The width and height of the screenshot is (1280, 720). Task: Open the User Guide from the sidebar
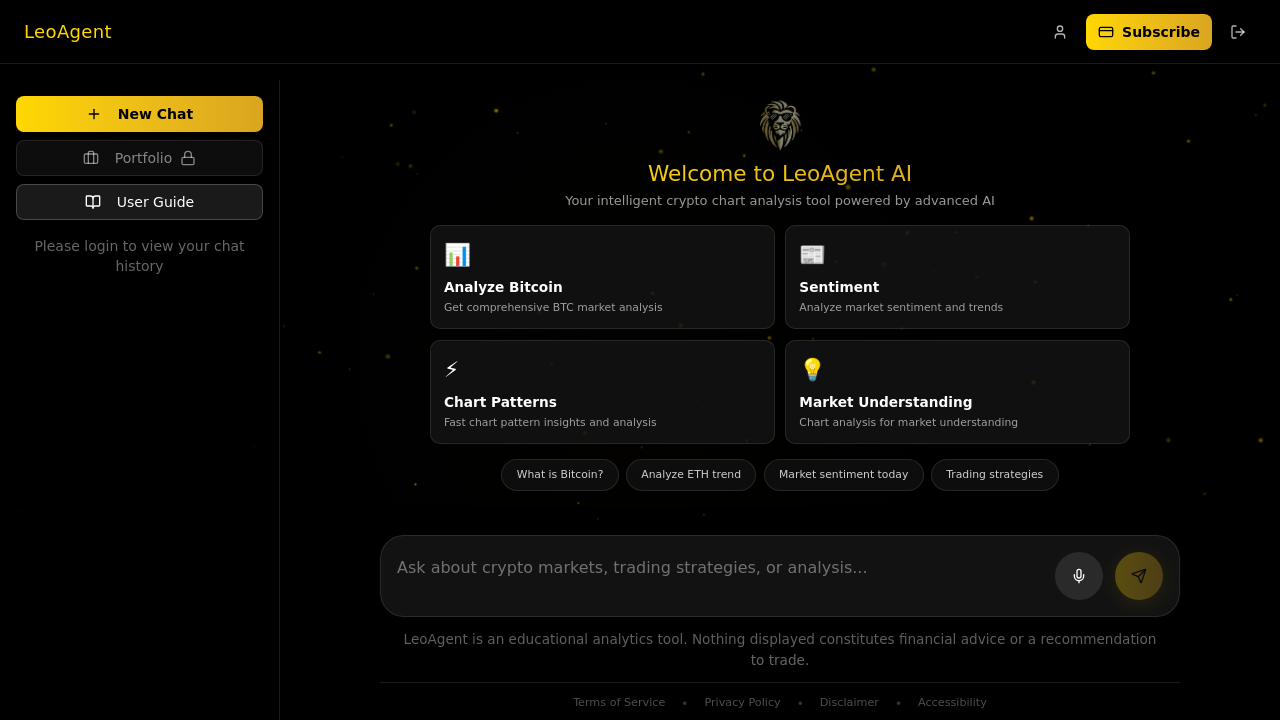[139, 202]
